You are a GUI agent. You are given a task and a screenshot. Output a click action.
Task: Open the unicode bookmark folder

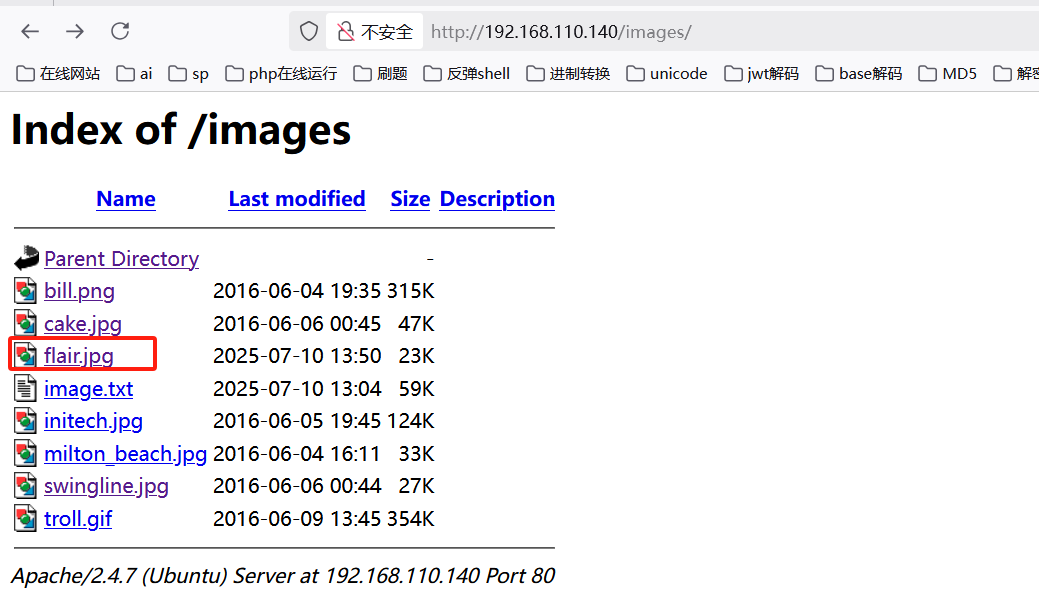coord(667,74)
